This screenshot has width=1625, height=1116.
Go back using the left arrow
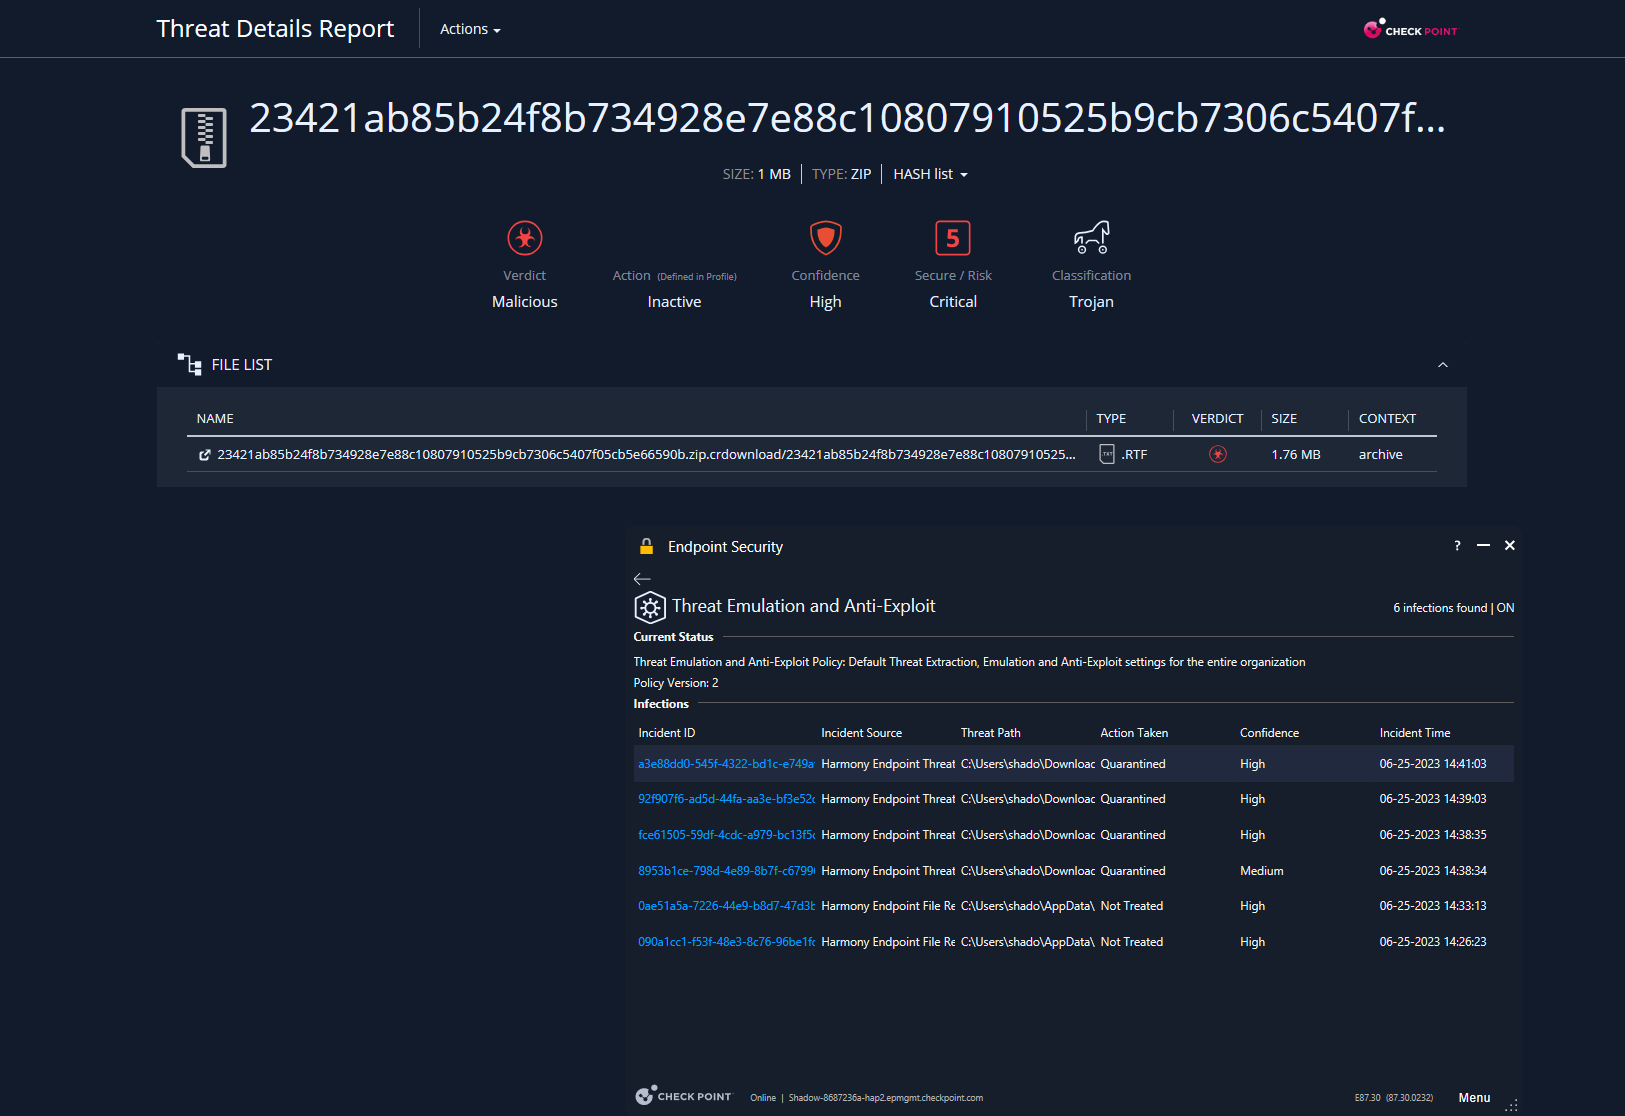click(642, 579)
